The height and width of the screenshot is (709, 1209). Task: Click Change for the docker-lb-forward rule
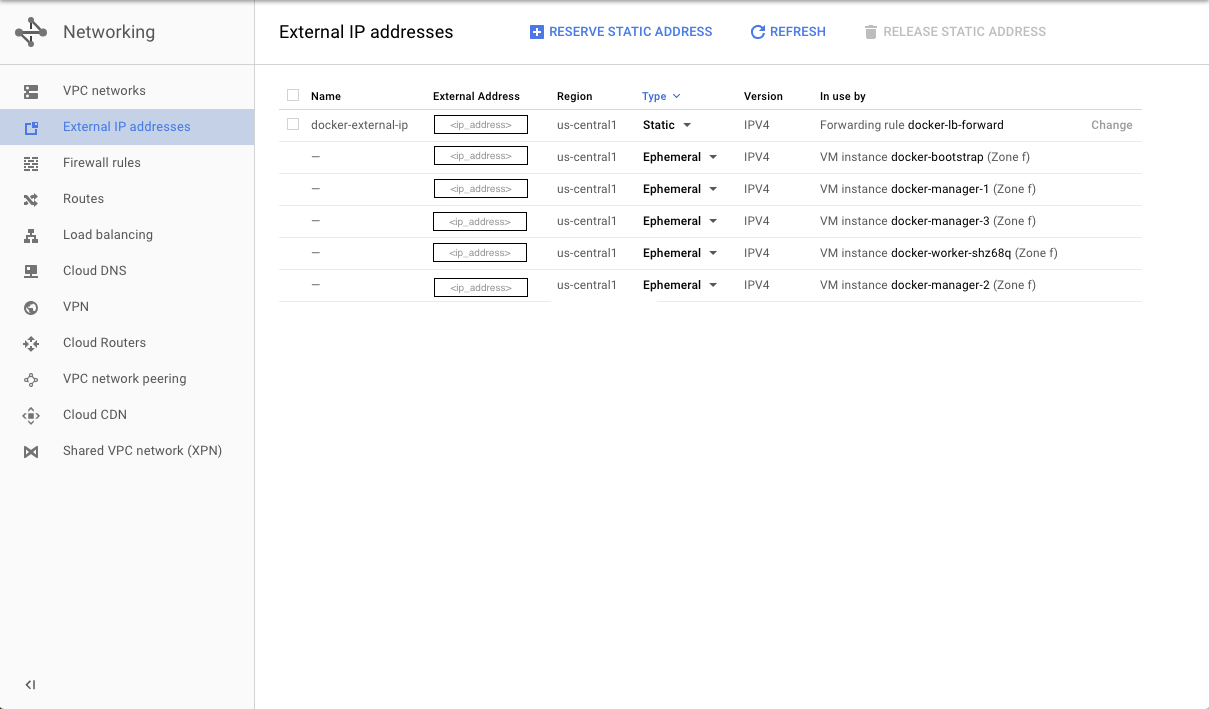(1112, 125)
